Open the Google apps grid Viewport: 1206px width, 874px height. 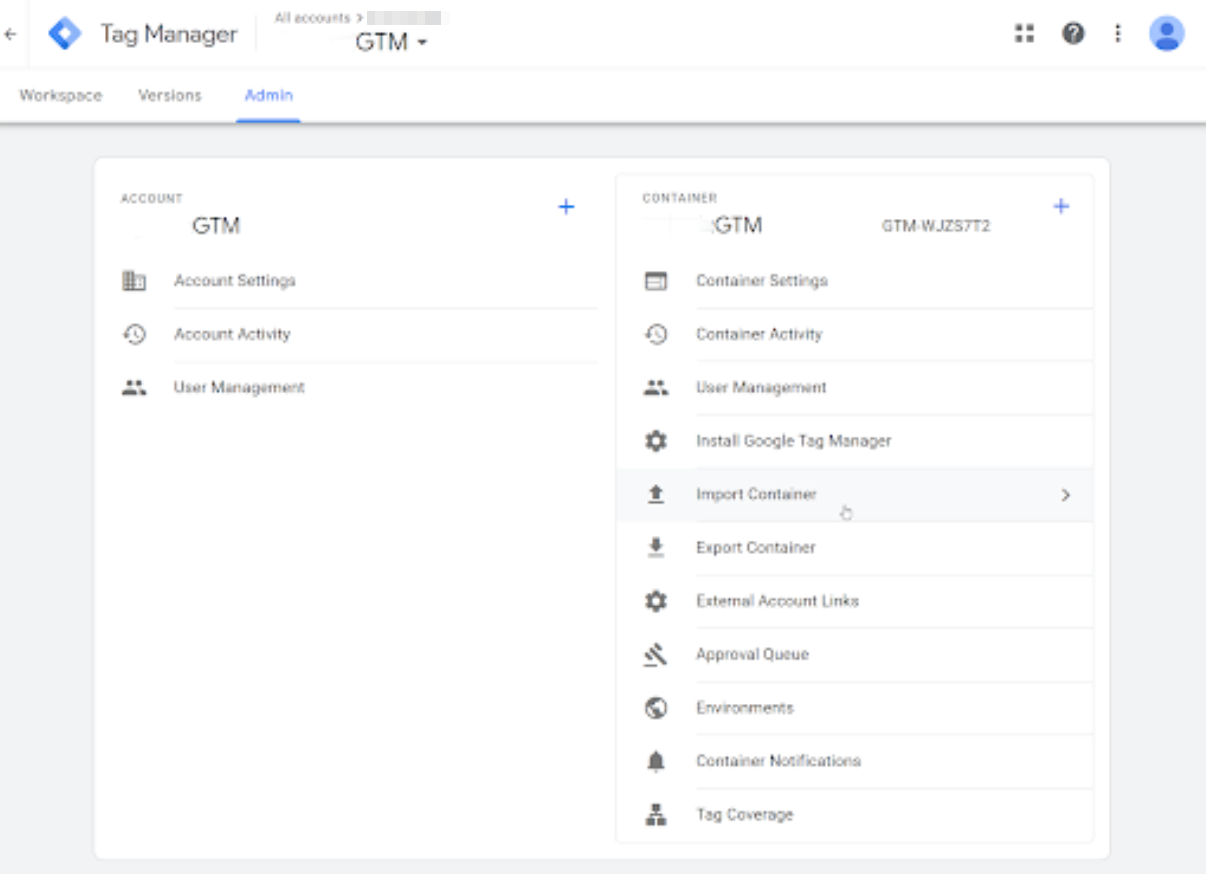[x=1024, y=34]
